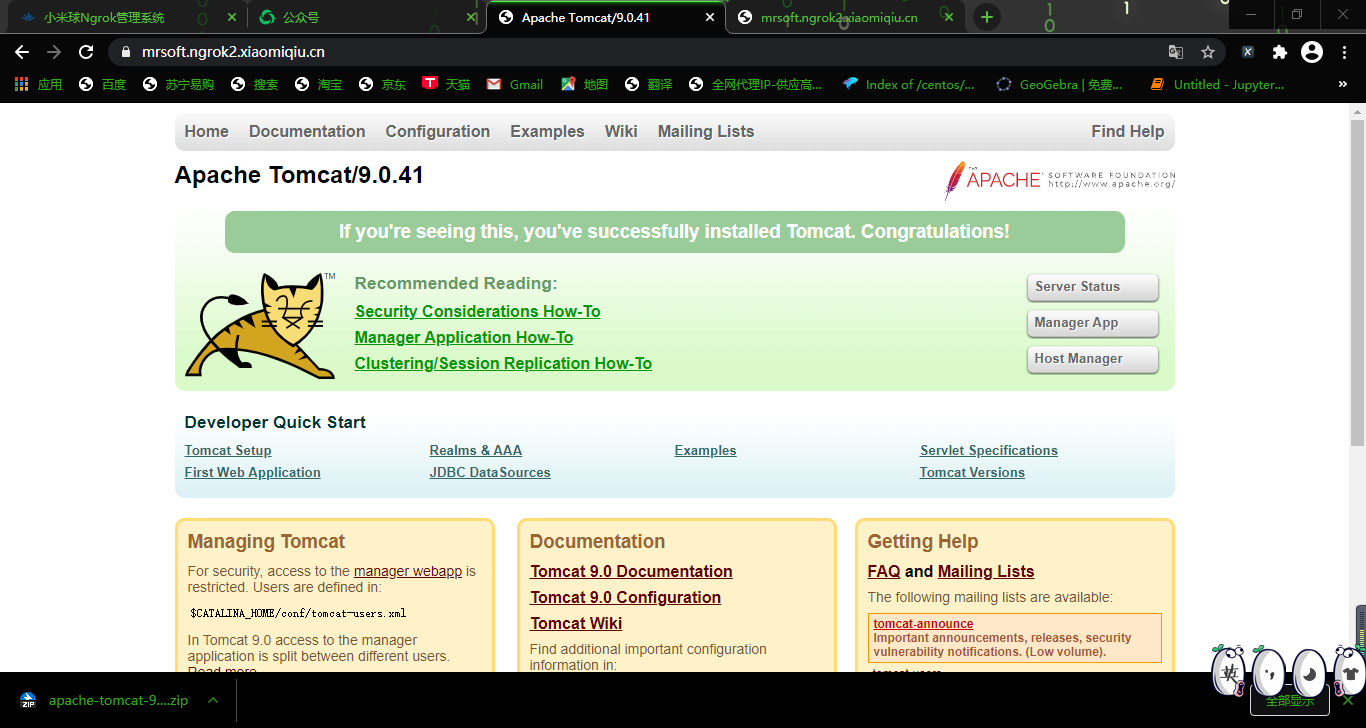
Task: Open the 京东 bookmark
Action: coord(382,85)
